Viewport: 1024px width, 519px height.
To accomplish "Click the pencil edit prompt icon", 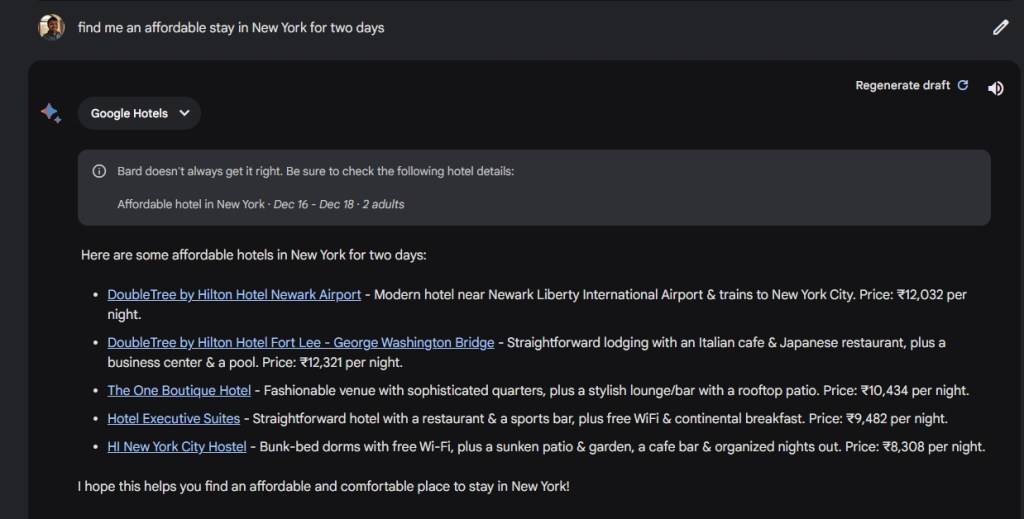I will point(1000,28).
